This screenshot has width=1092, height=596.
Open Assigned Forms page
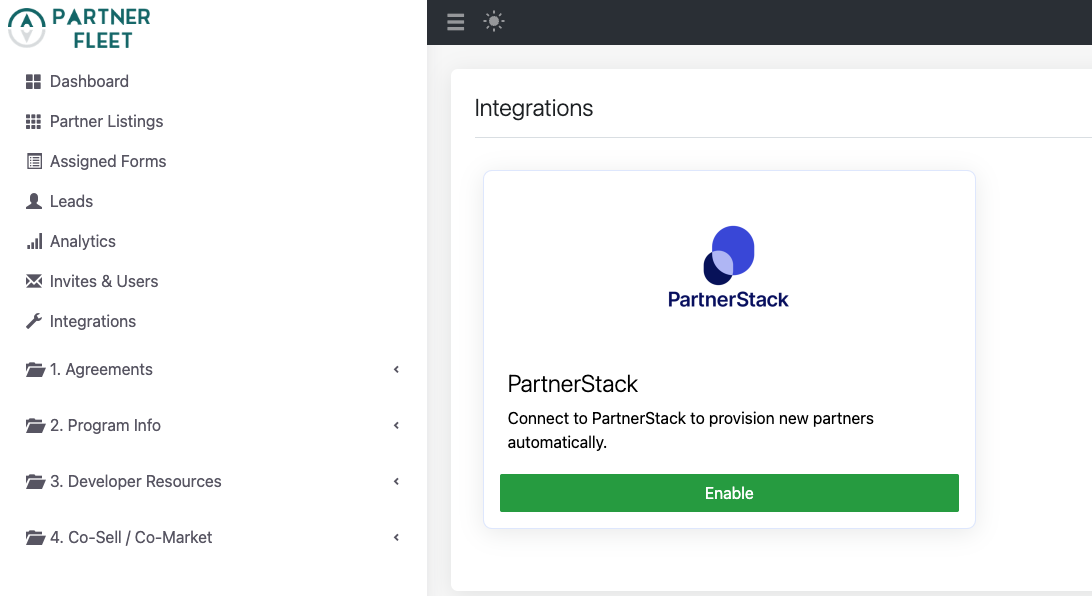pos(108,162)
